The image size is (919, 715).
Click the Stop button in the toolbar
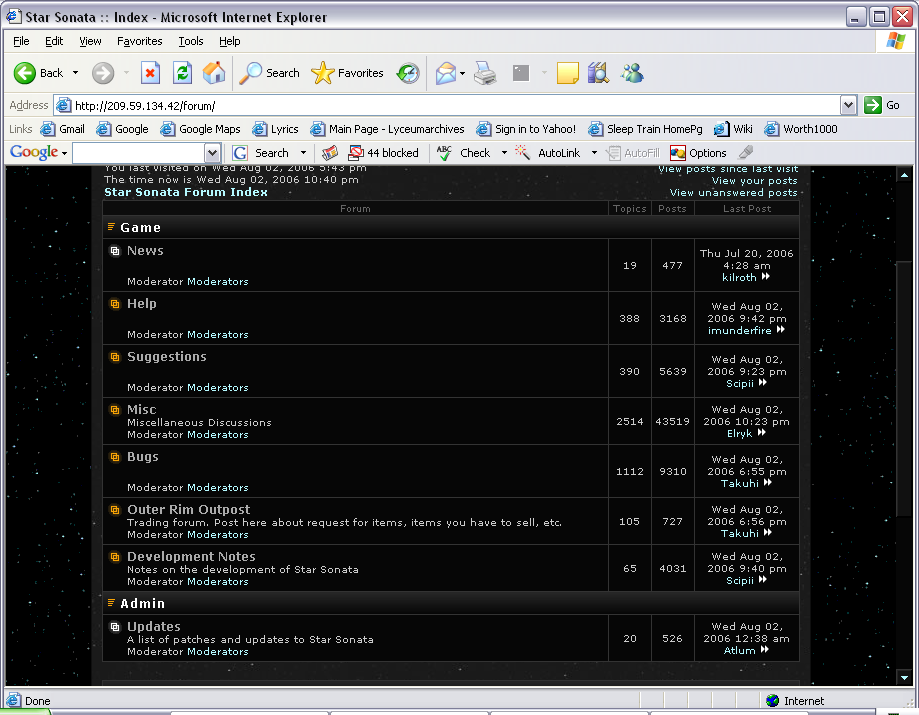(x=150, y=73)
